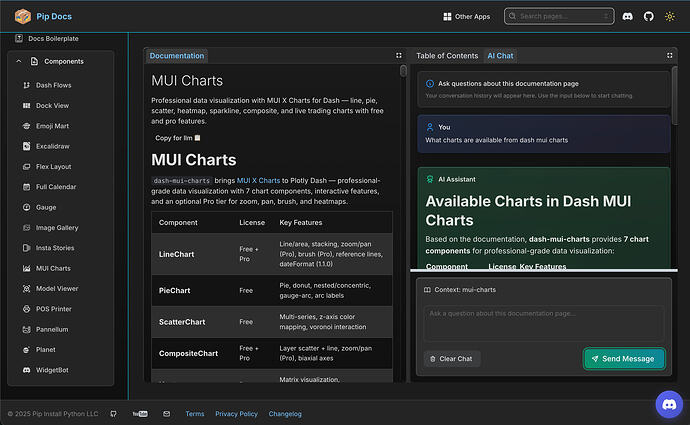The width and height of the screenshot is (690, 425).
Task: Click the Flex Layout icon in sidebar
Action: (26, 166)
